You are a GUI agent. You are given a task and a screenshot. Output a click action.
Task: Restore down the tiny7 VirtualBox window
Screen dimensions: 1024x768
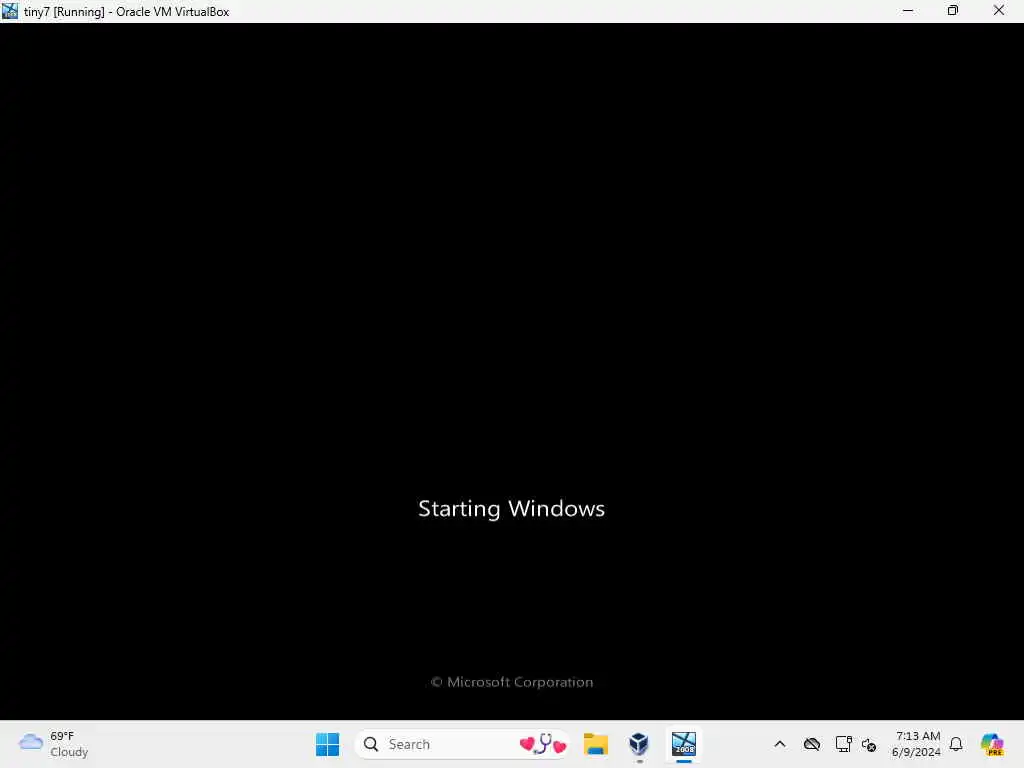[x=953, y=10]
